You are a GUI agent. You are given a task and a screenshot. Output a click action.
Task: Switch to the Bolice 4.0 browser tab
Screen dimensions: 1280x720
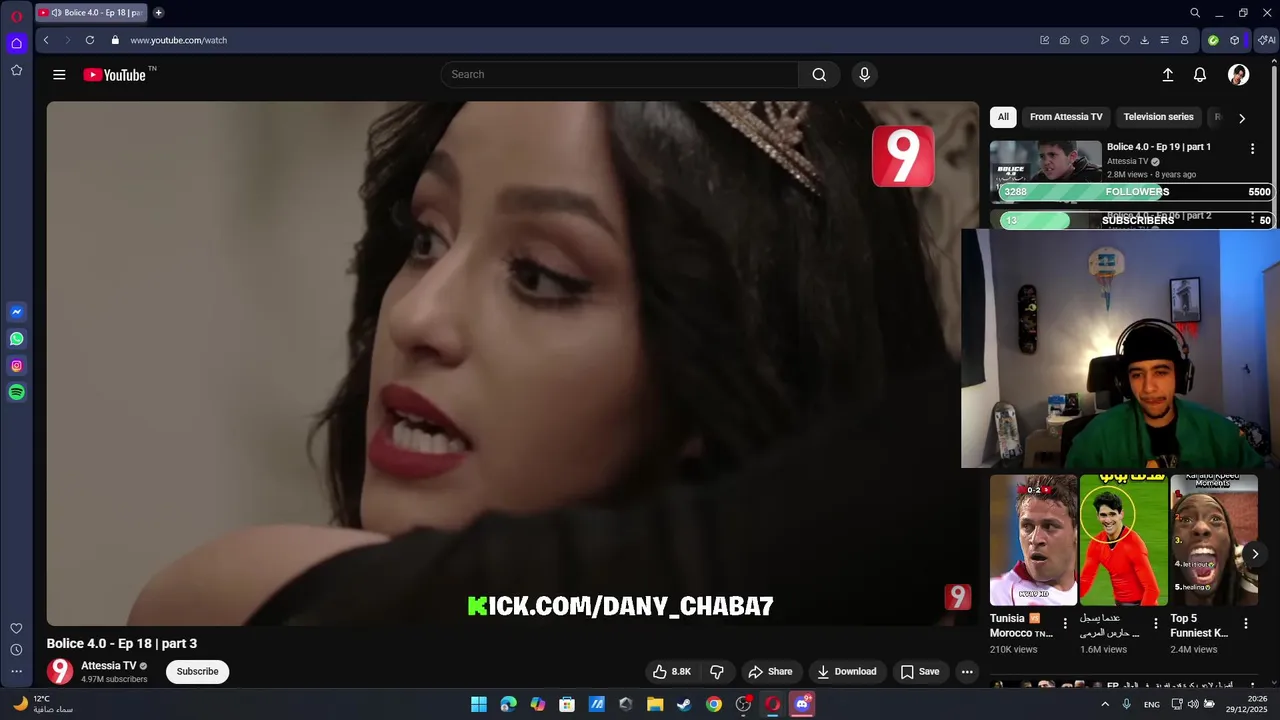(92, 13)
